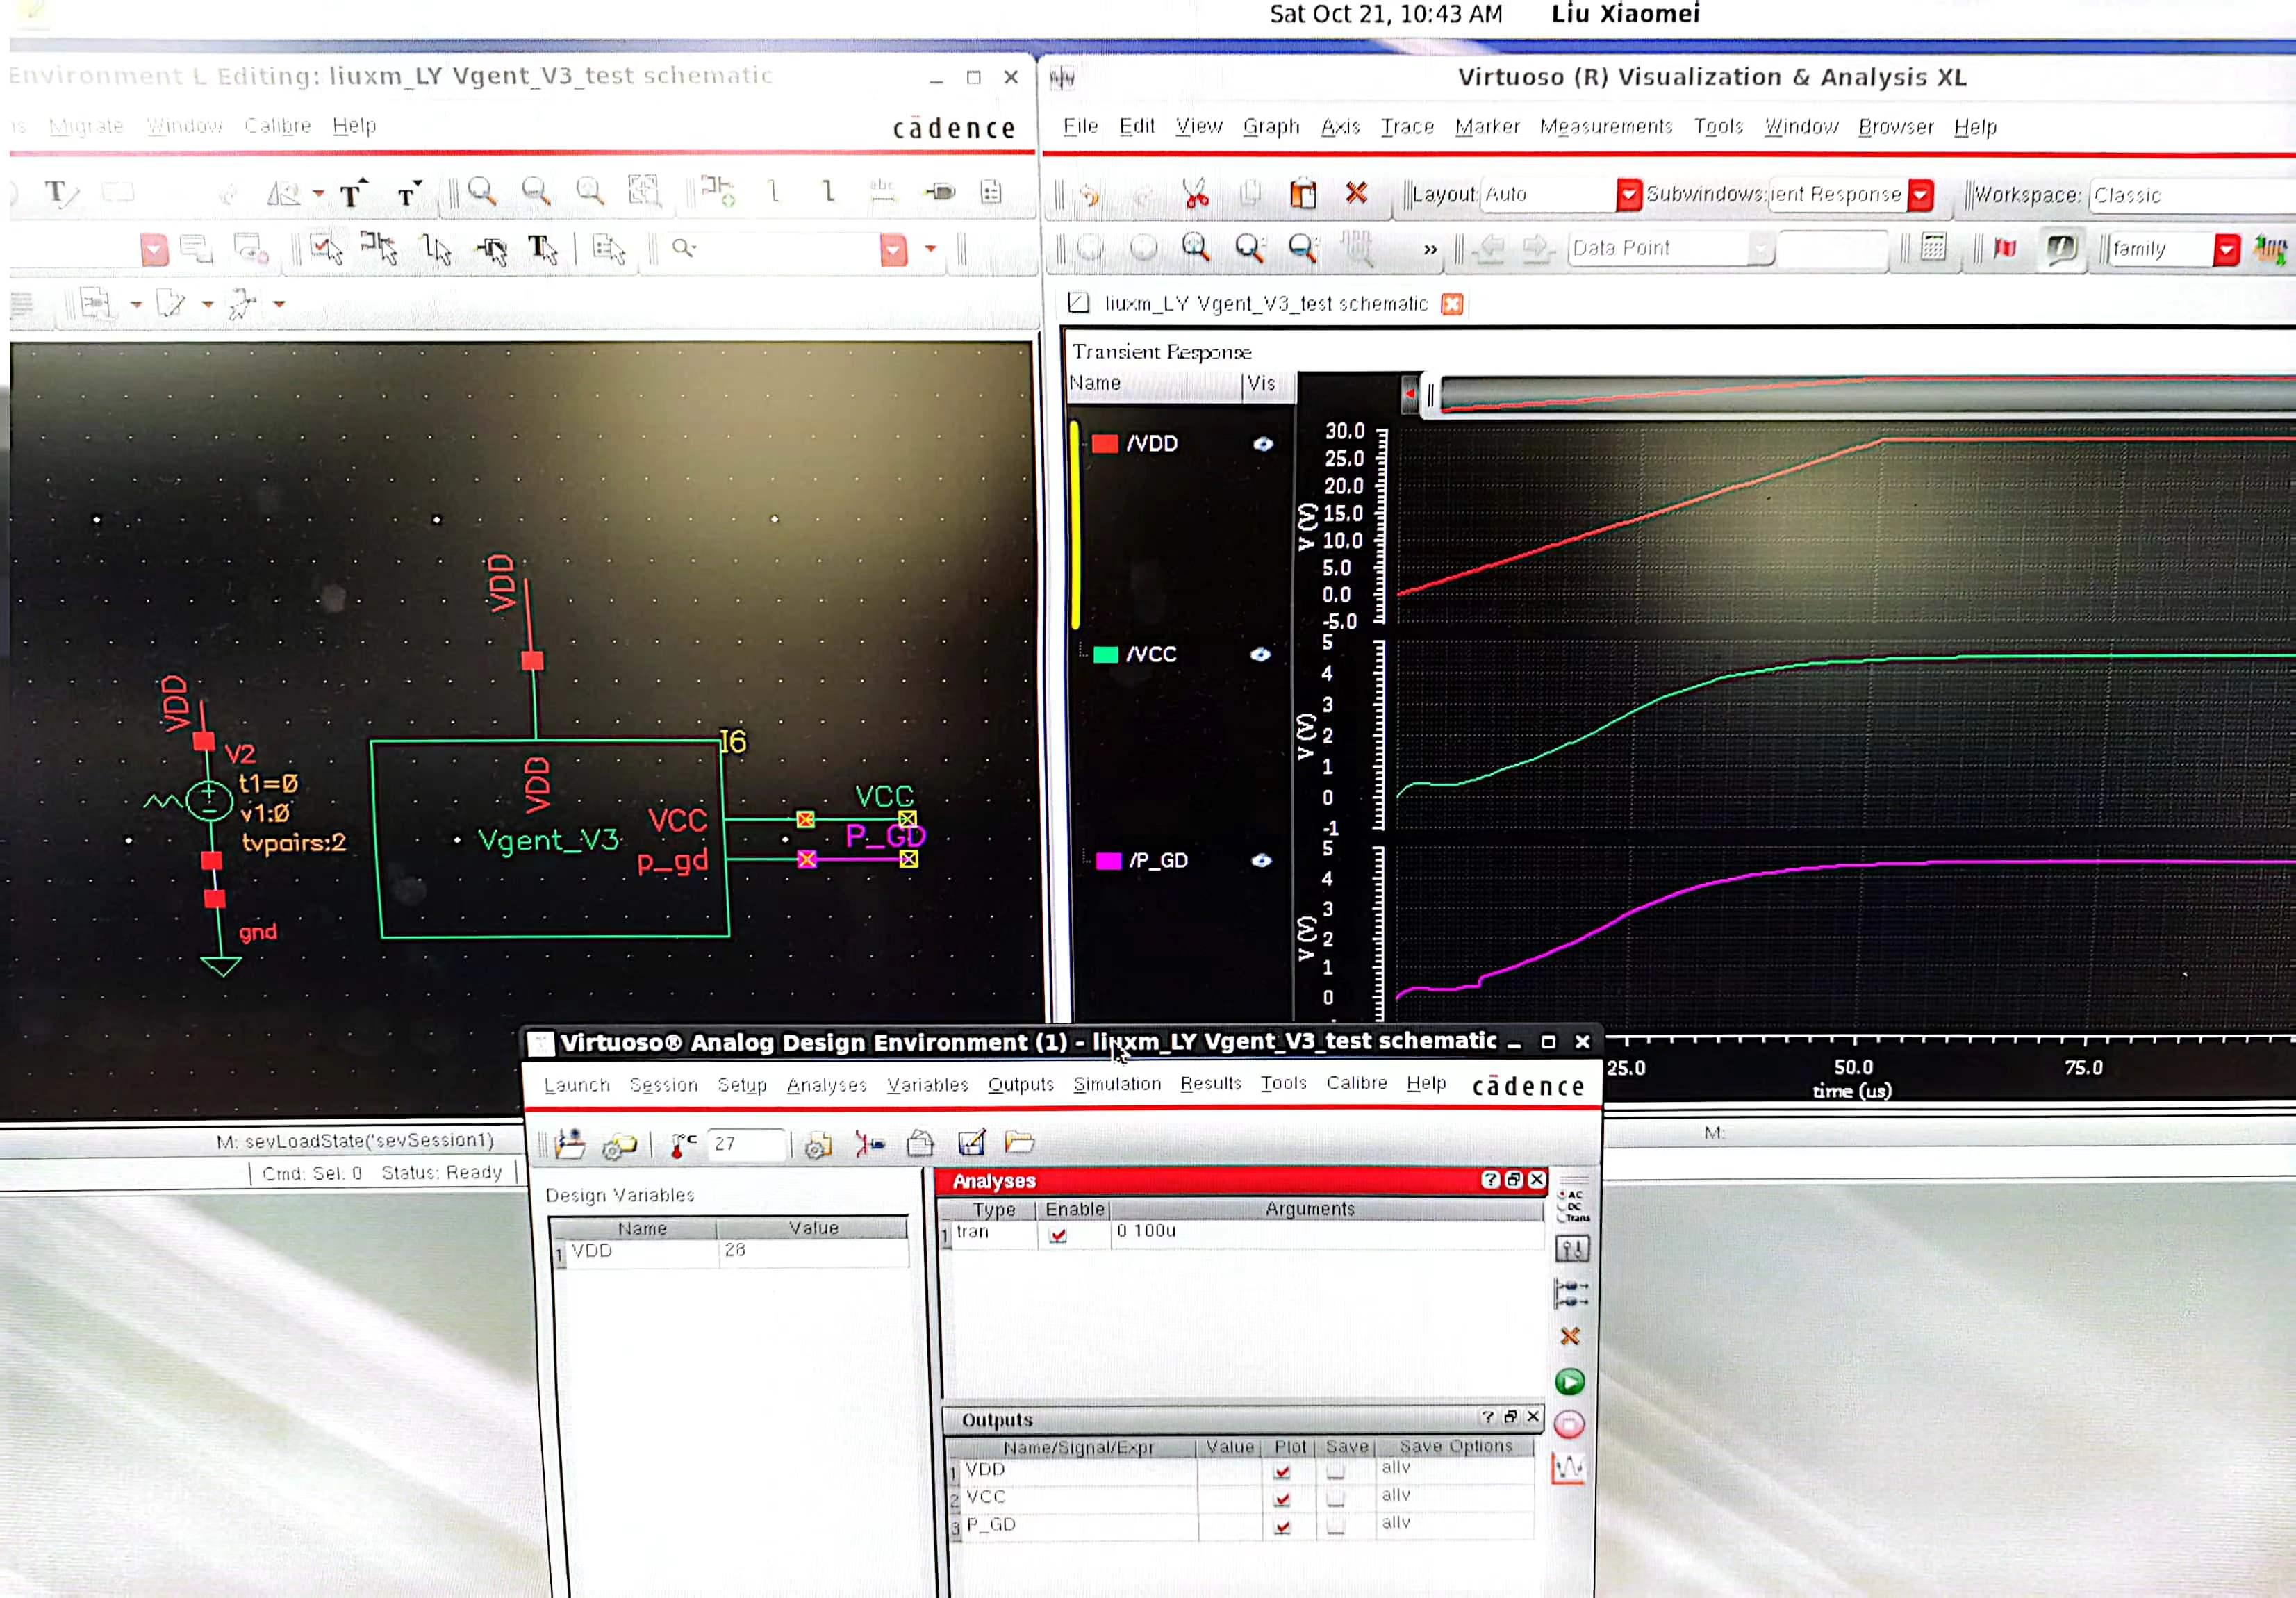Click the red X delete icon in ADE sidebar
The image size is (2296, 1598).
pos(1569,1336)
